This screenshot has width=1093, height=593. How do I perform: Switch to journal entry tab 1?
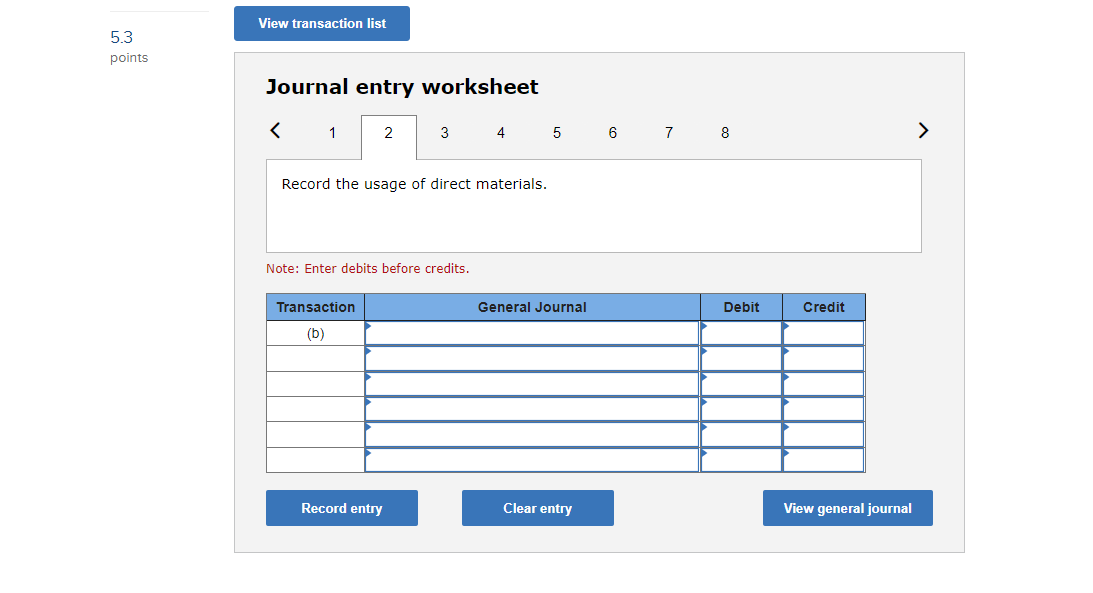[332, 133]
